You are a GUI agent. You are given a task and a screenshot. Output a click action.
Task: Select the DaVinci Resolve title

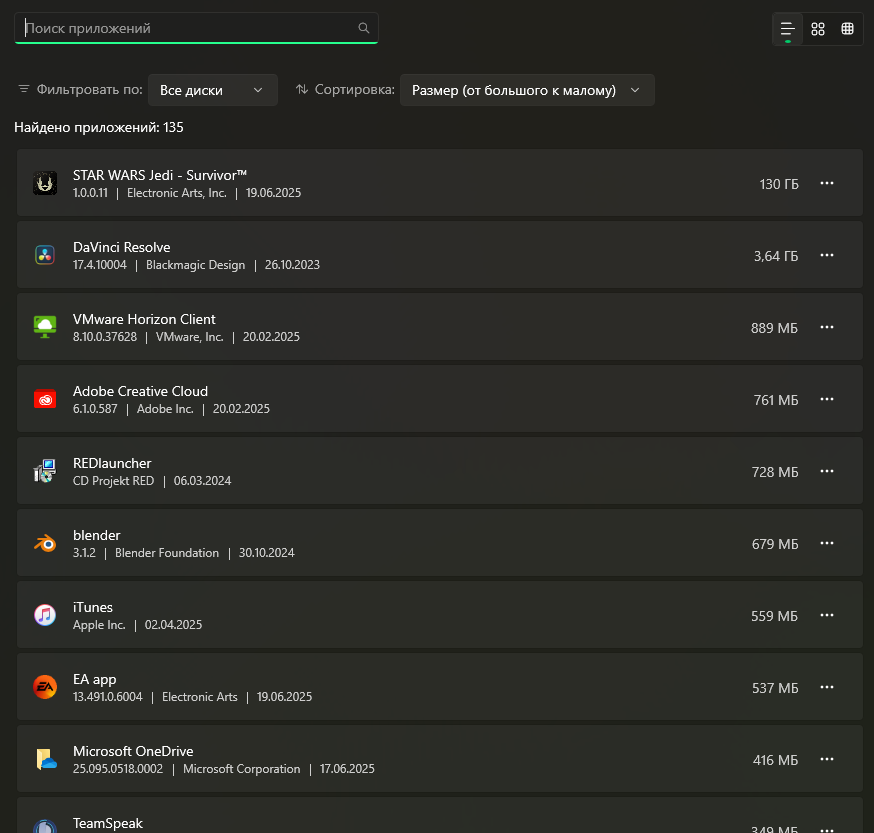pyautogui.click(x=122, y=247)
